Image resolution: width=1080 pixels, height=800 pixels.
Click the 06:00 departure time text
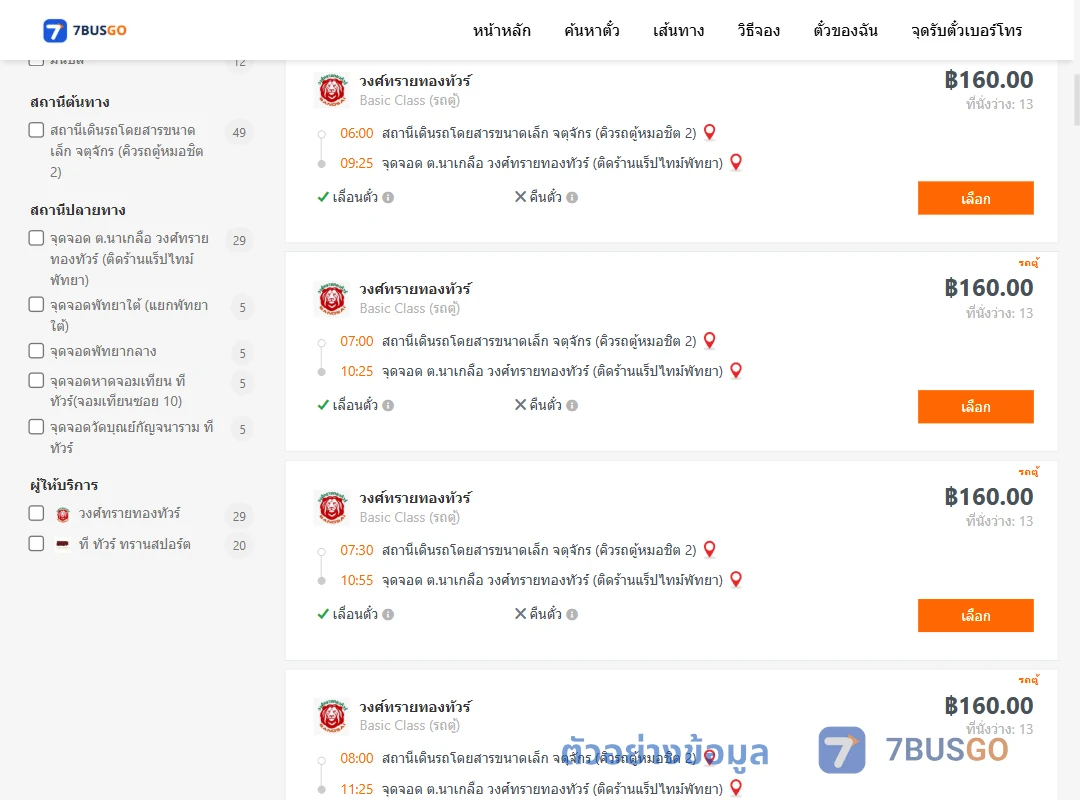356,133
